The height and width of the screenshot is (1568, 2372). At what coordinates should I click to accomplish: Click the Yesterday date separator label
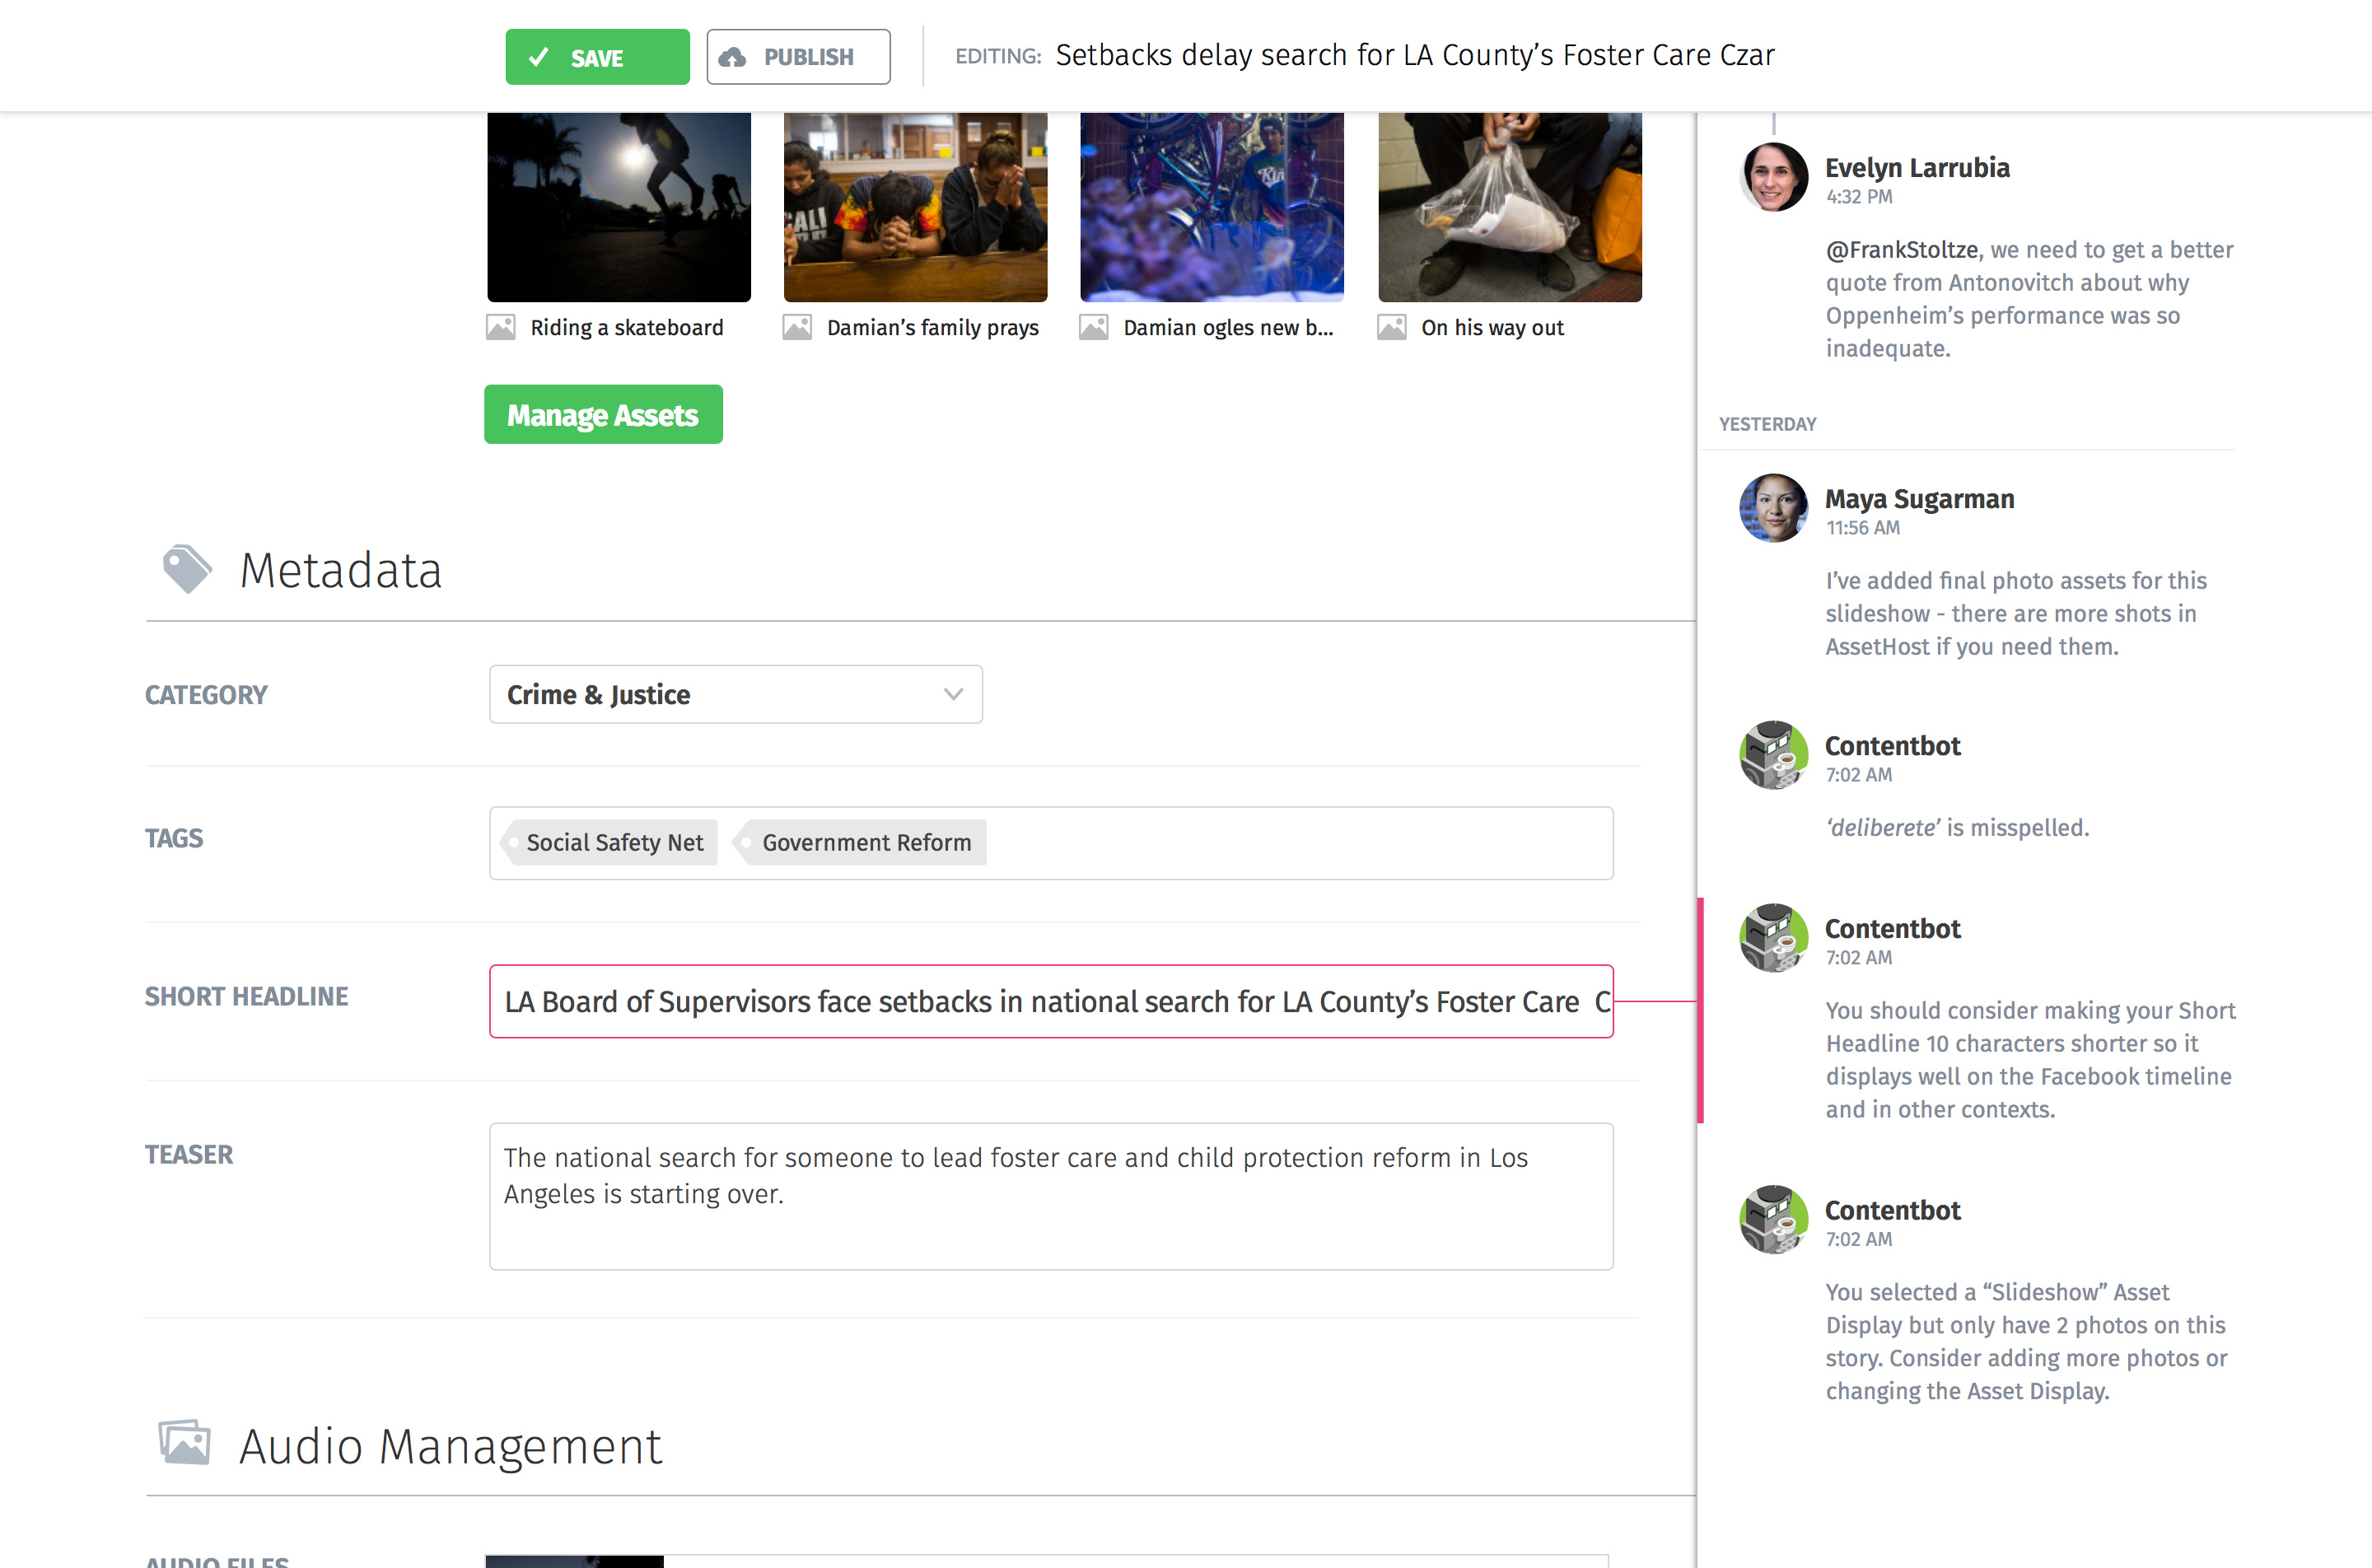(x=1767, y=424)
